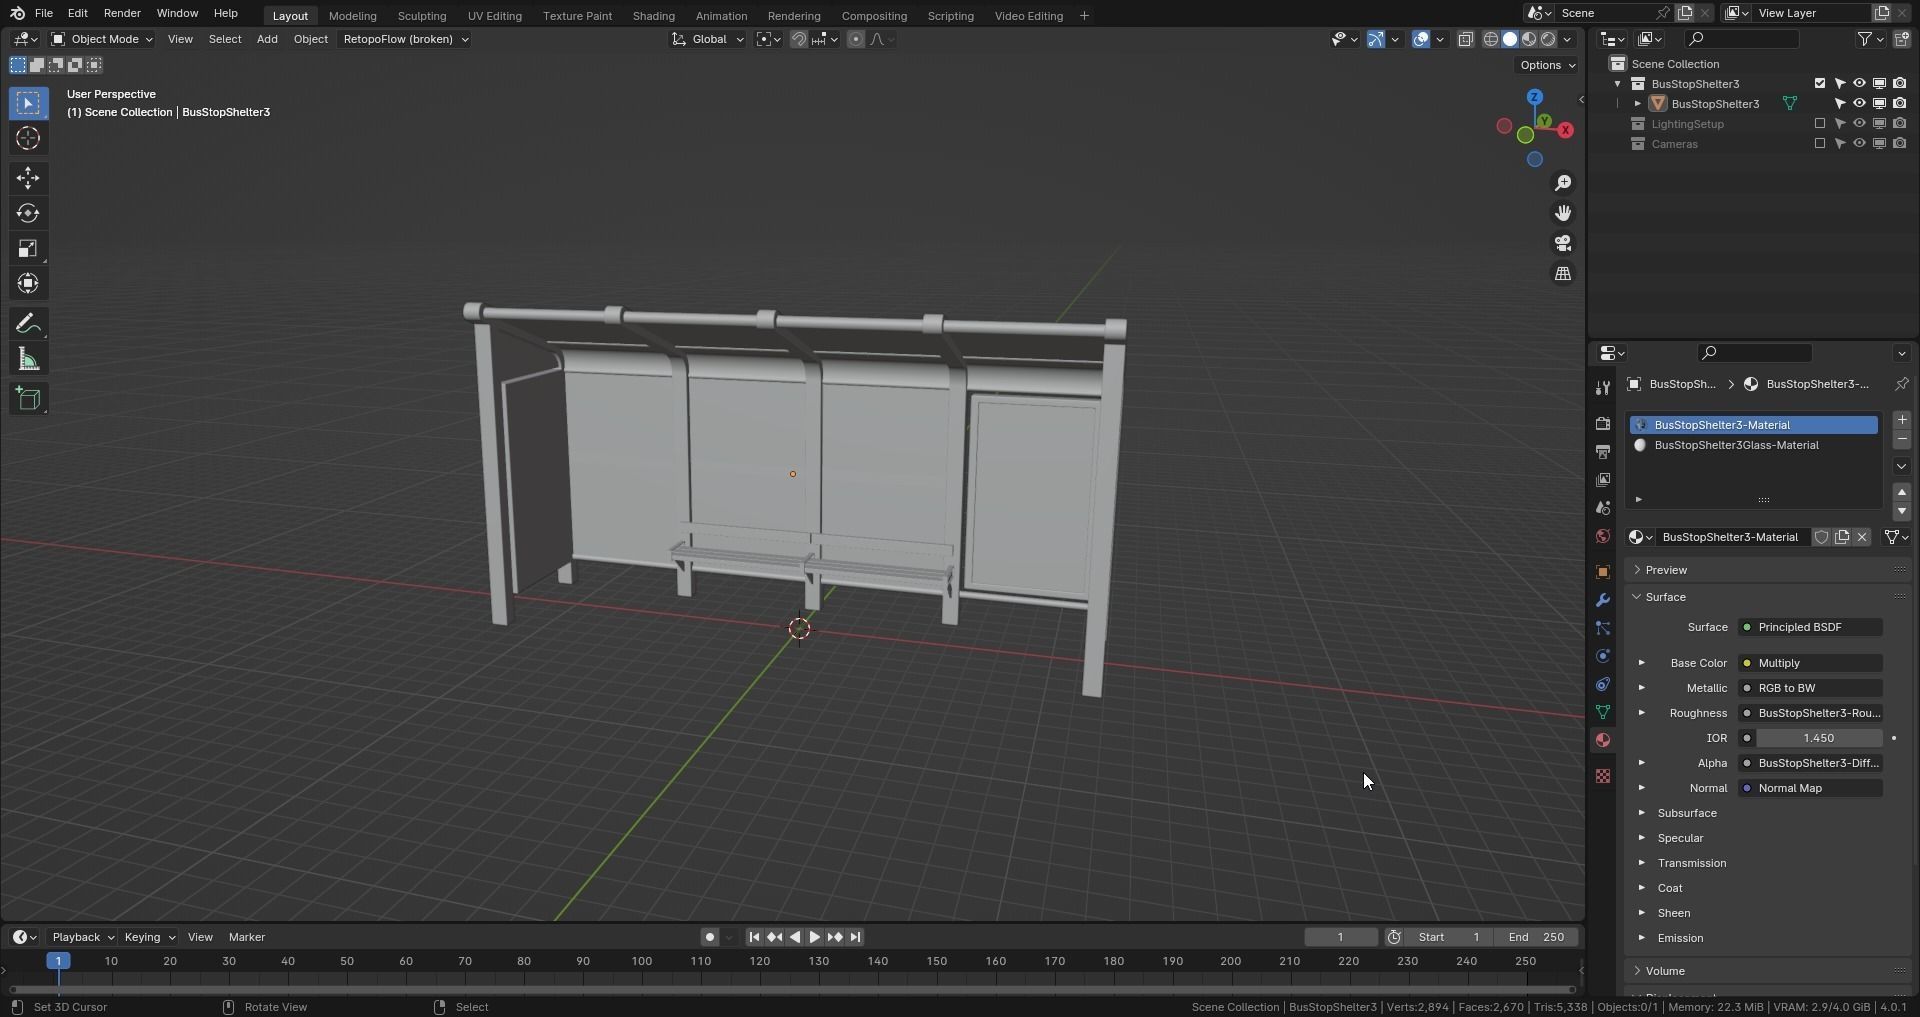
Task: Open Options dropdown in viewport
Action: tap(1547, 65)
